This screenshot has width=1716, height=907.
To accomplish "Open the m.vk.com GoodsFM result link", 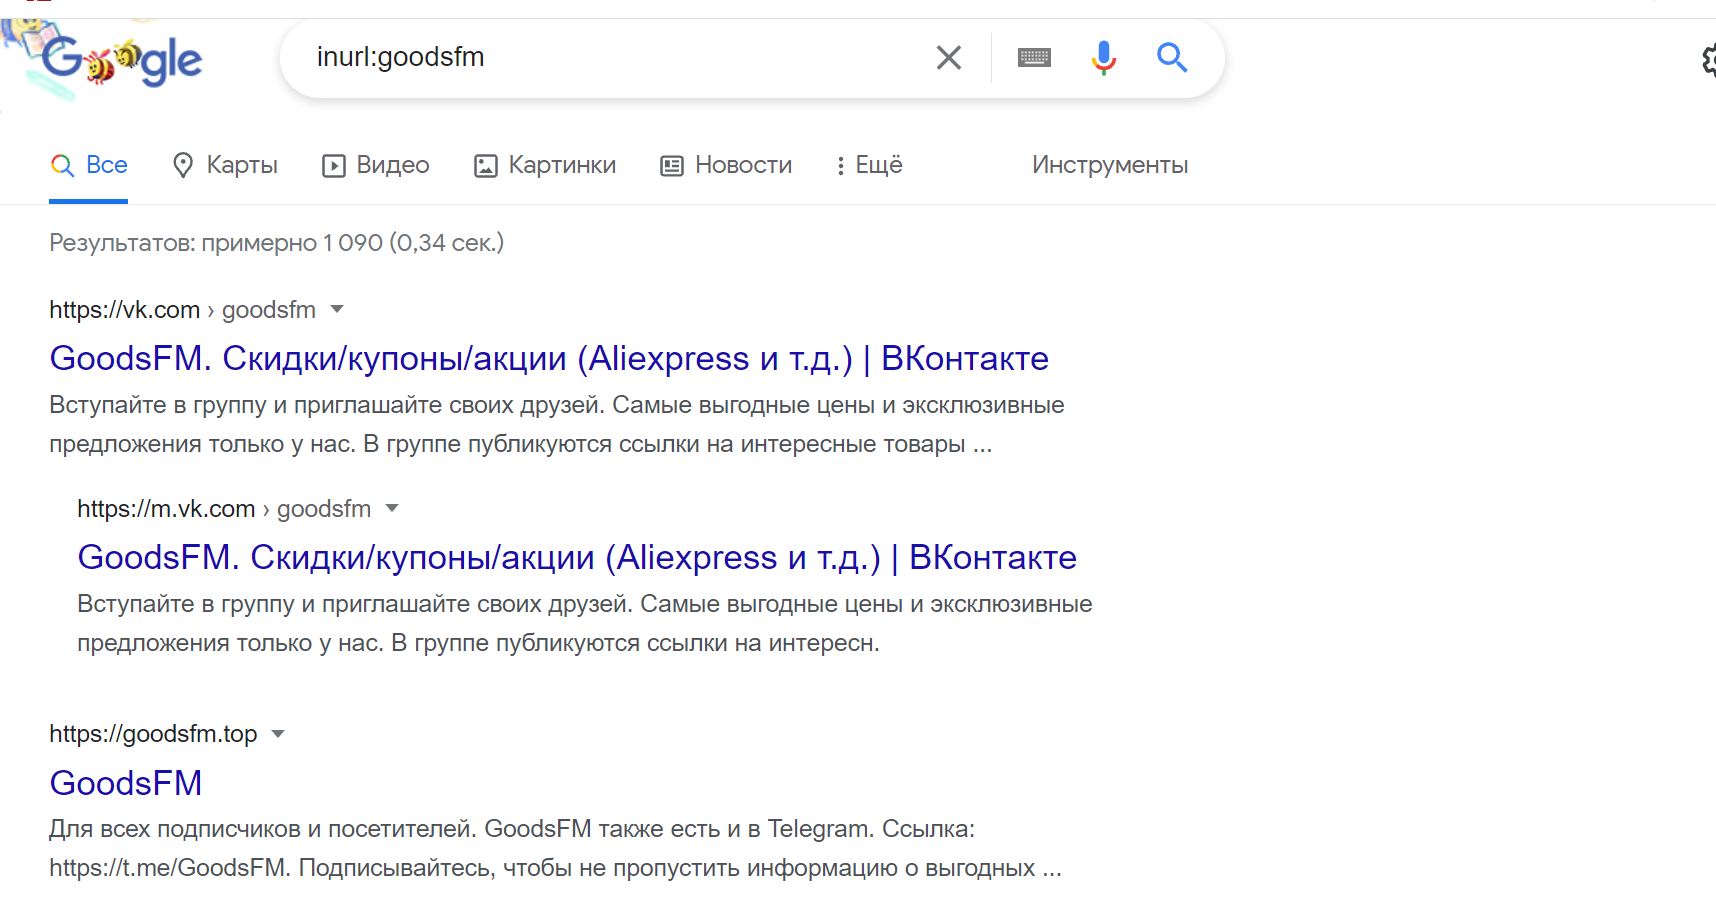I will pos(577,557).
